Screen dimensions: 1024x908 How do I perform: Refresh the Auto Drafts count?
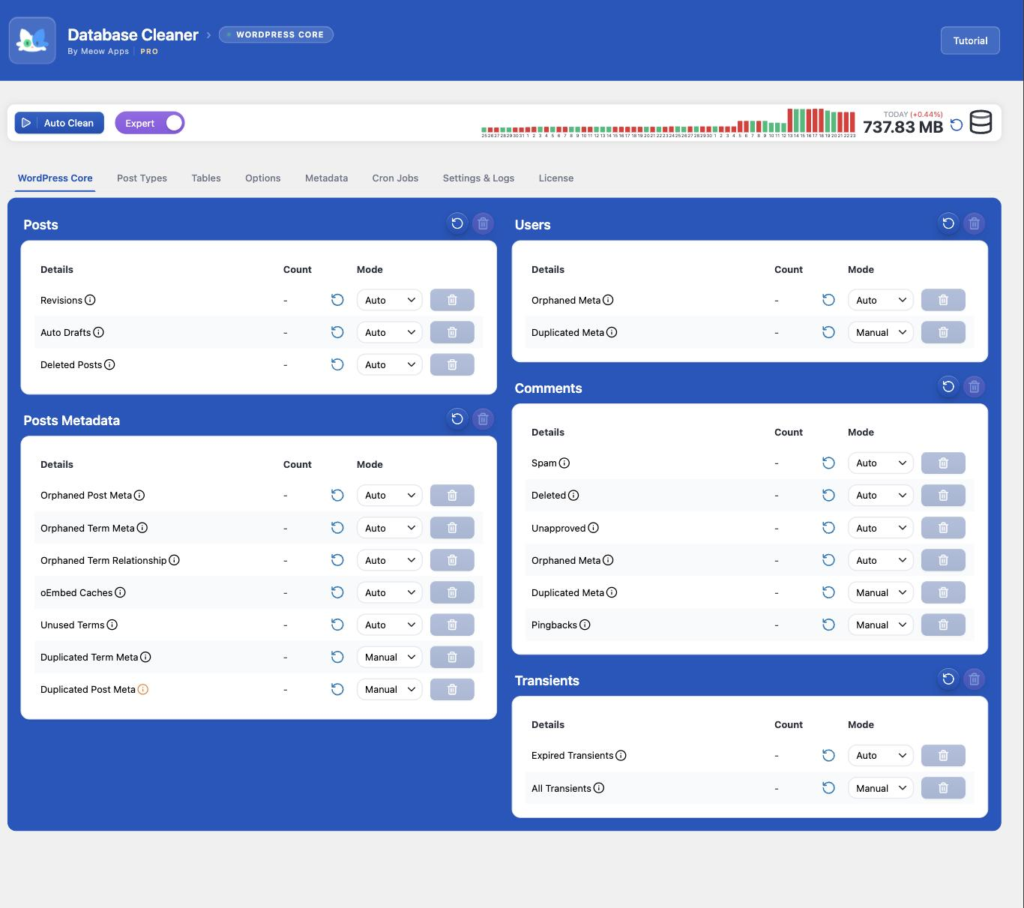pyautogui.click(x=337, y=332)
